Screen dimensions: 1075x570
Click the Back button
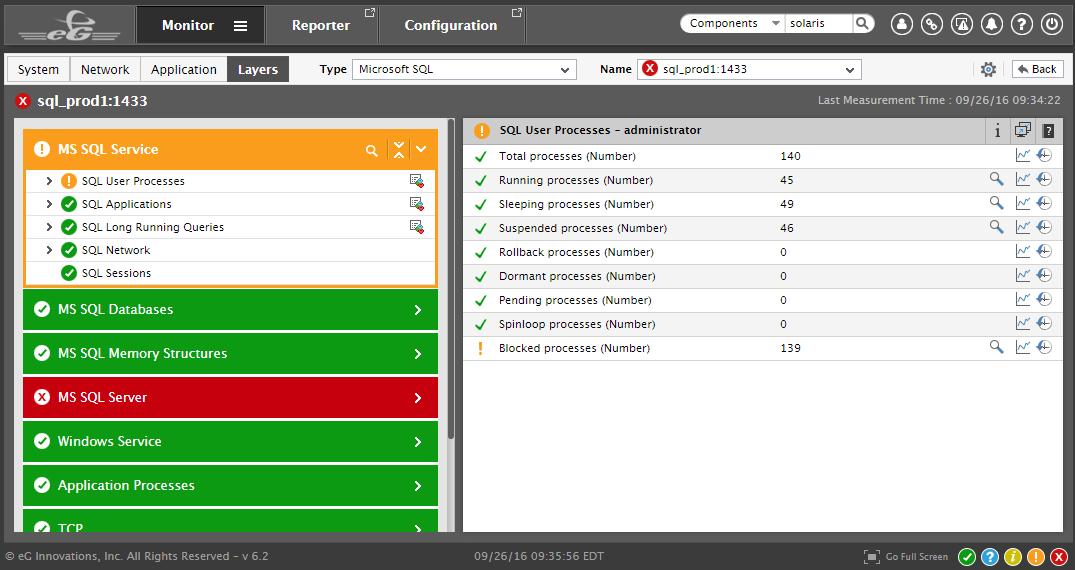point(1037,69)
